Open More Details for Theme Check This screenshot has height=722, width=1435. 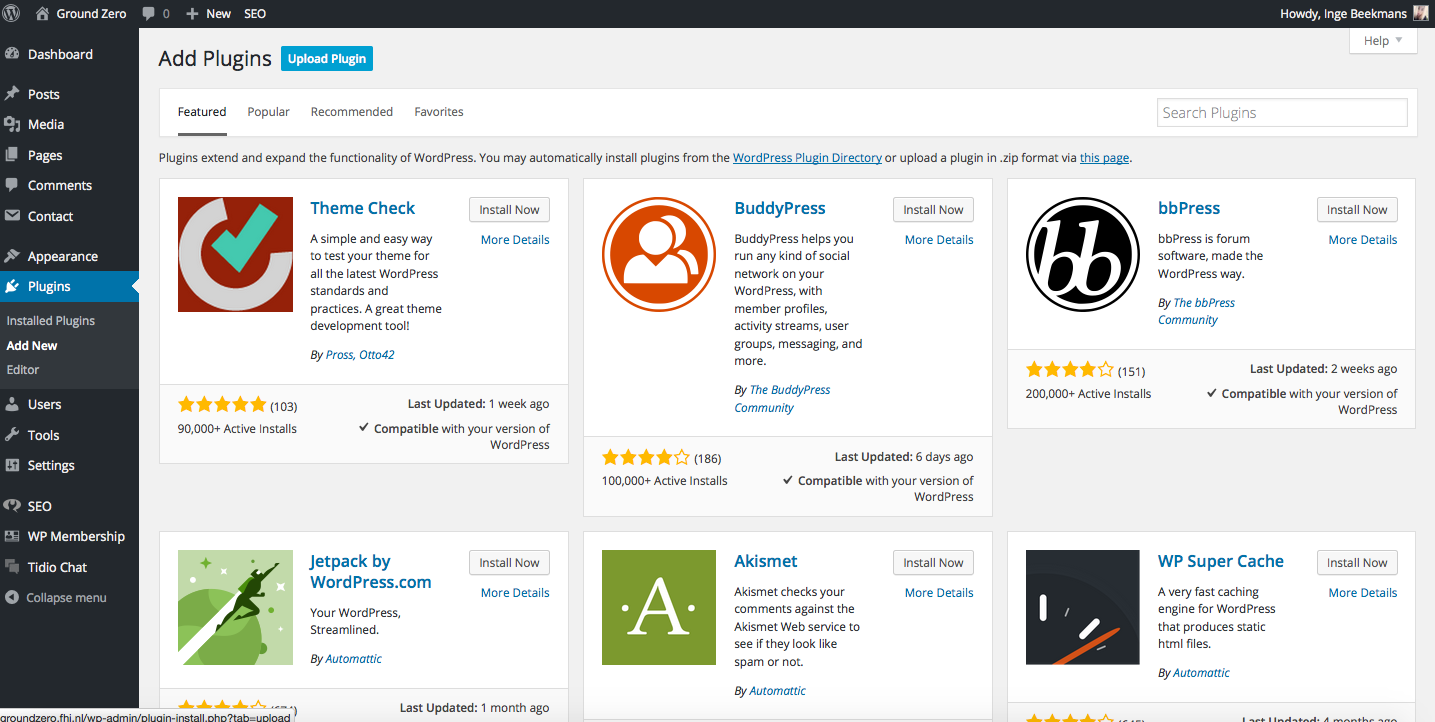515,240
